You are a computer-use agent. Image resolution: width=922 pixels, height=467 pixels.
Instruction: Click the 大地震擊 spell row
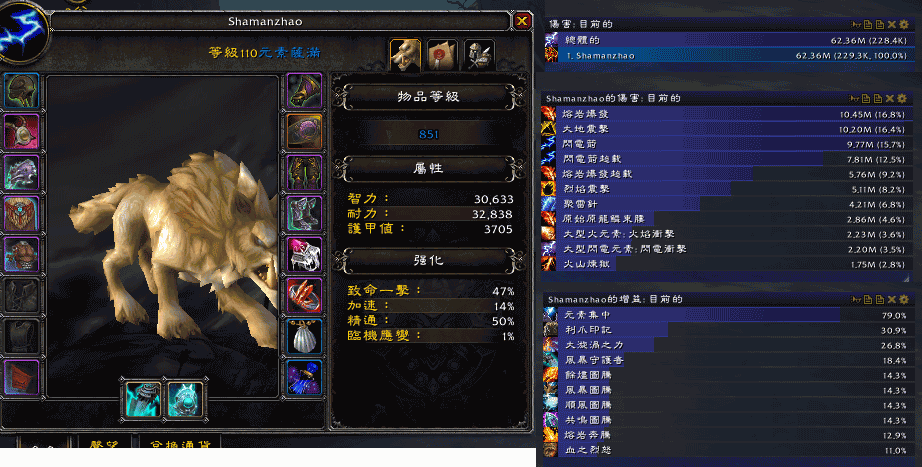[726, 129]
